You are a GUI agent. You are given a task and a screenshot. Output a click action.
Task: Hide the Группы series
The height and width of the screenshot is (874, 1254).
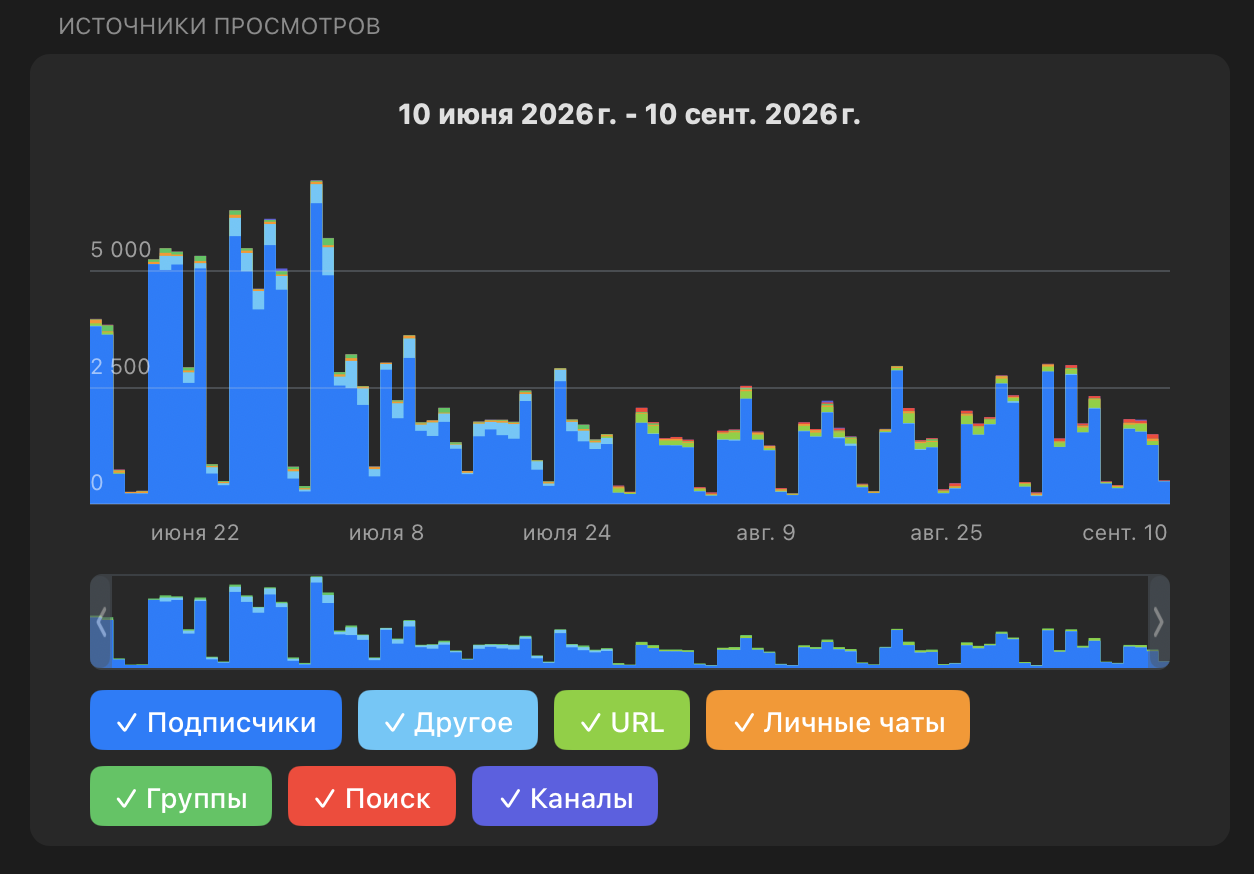[181, 796]
